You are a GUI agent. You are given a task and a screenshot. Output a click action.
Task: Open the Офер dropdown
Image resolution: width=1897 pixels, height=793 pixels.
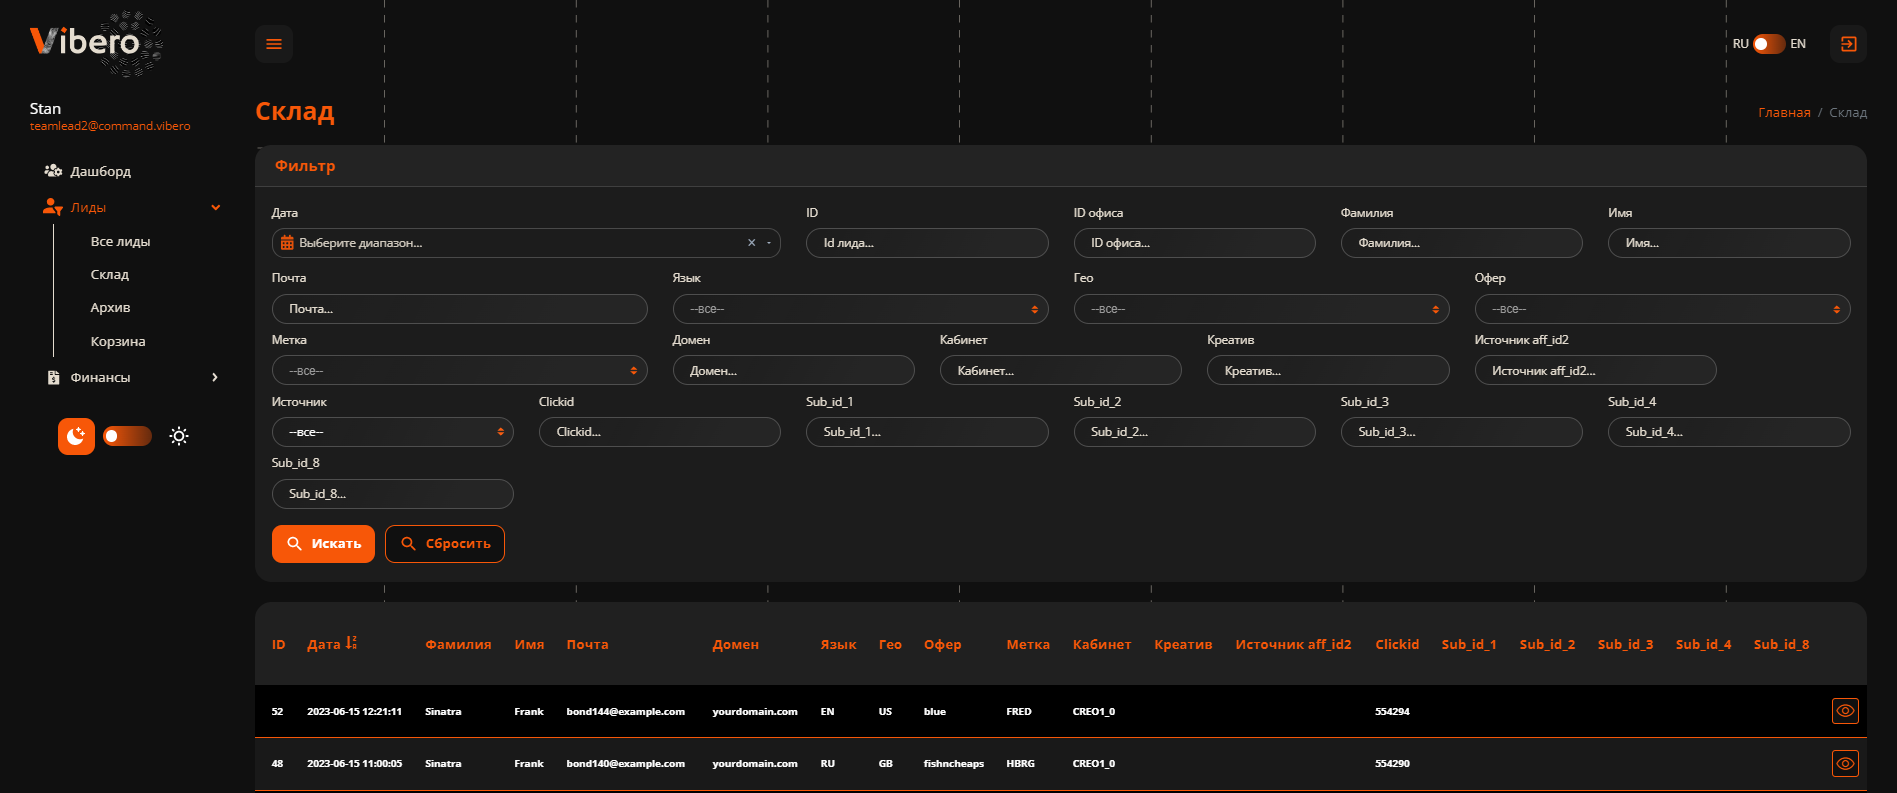click(x=1662, y=309)
